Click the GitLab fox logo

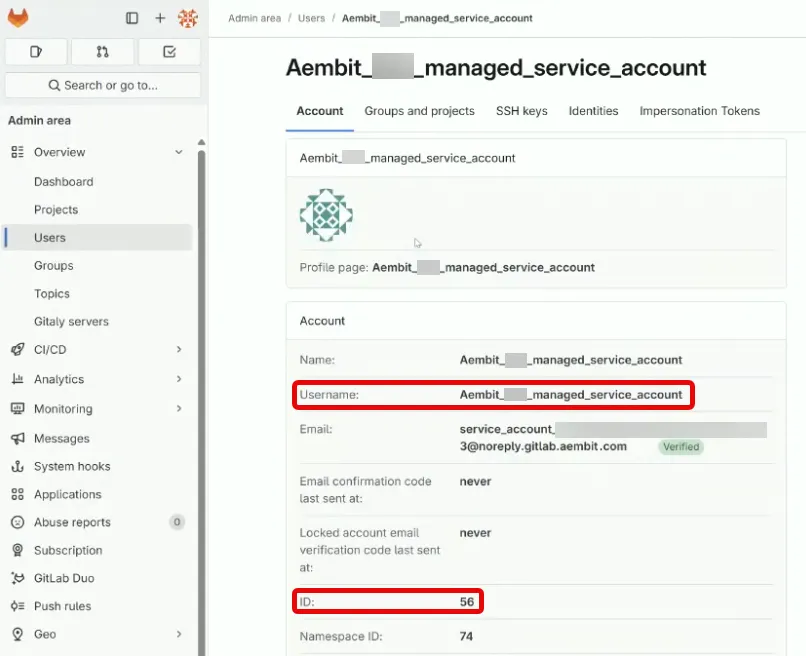pos(18,17)
